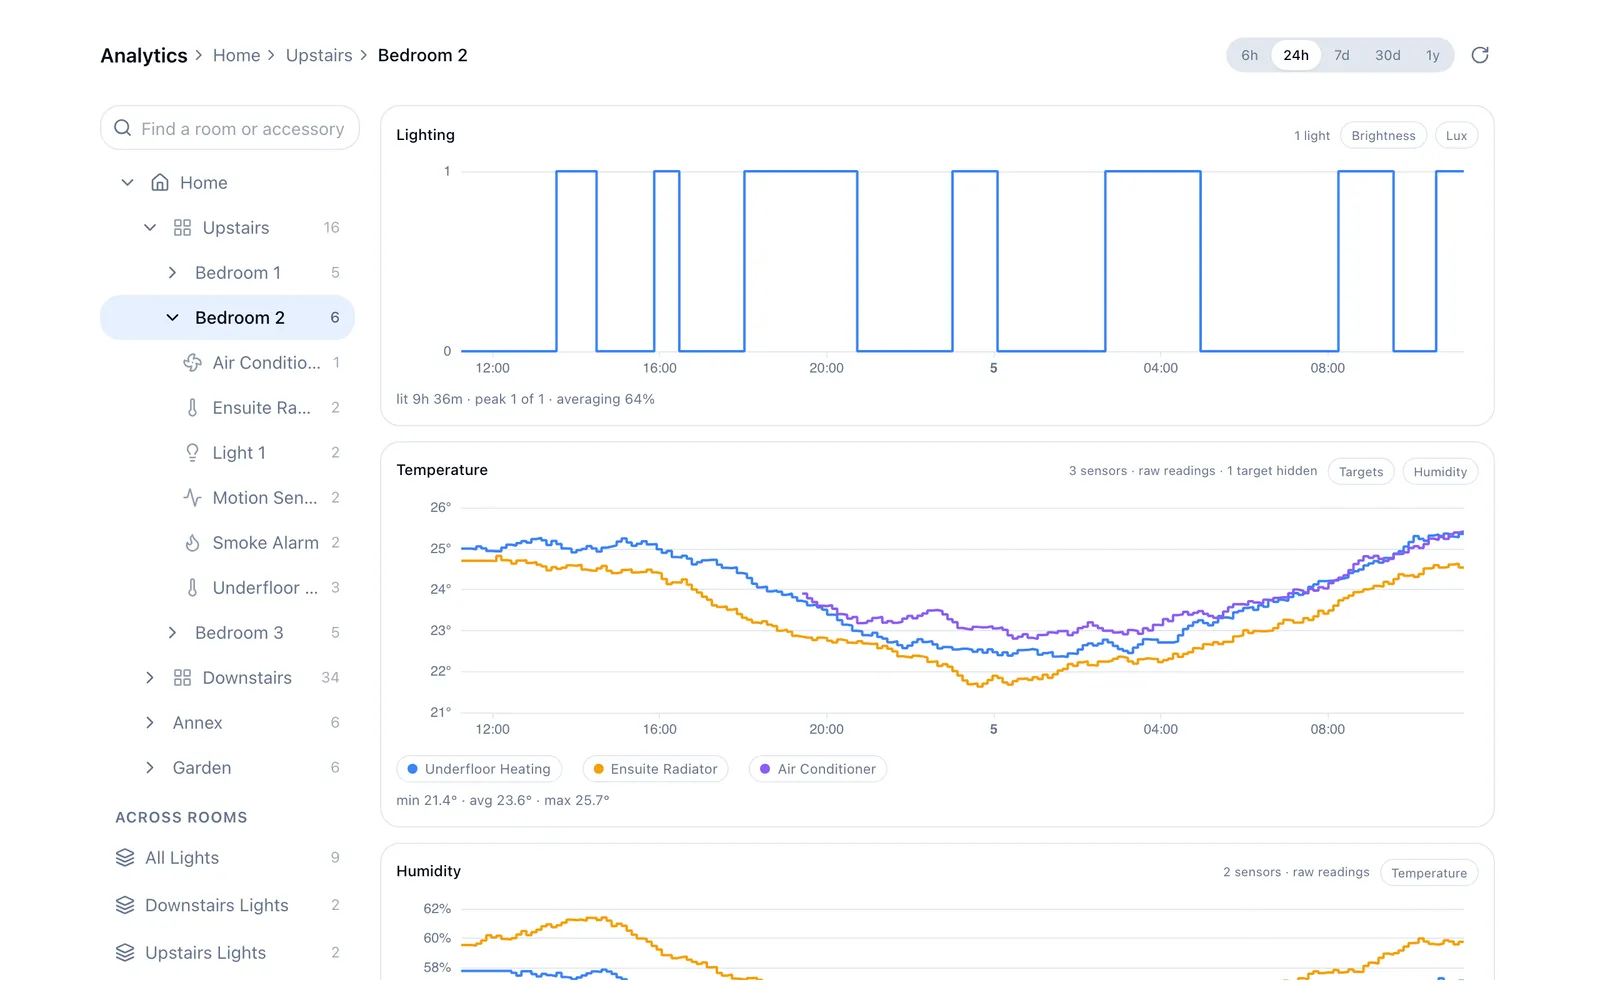Image resolution: width=1600 pixels, height=1000 pixels.
Task: Expand the Downstairs node
Action: click(x=150, y=678)
